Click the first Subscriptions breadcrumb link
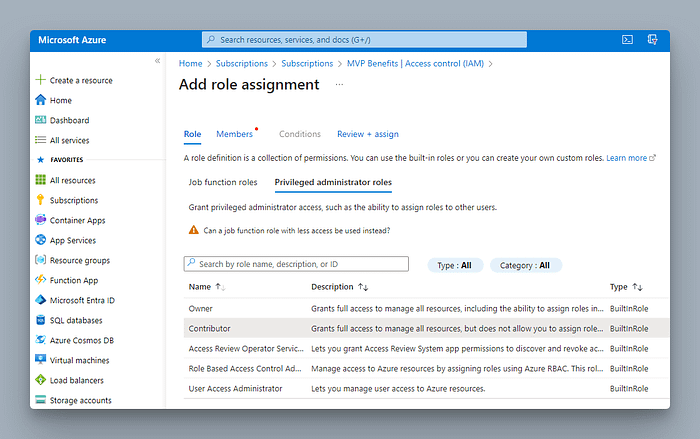This screenshot has width=700, height=439. pyautogui.click(x=242, y=63)
